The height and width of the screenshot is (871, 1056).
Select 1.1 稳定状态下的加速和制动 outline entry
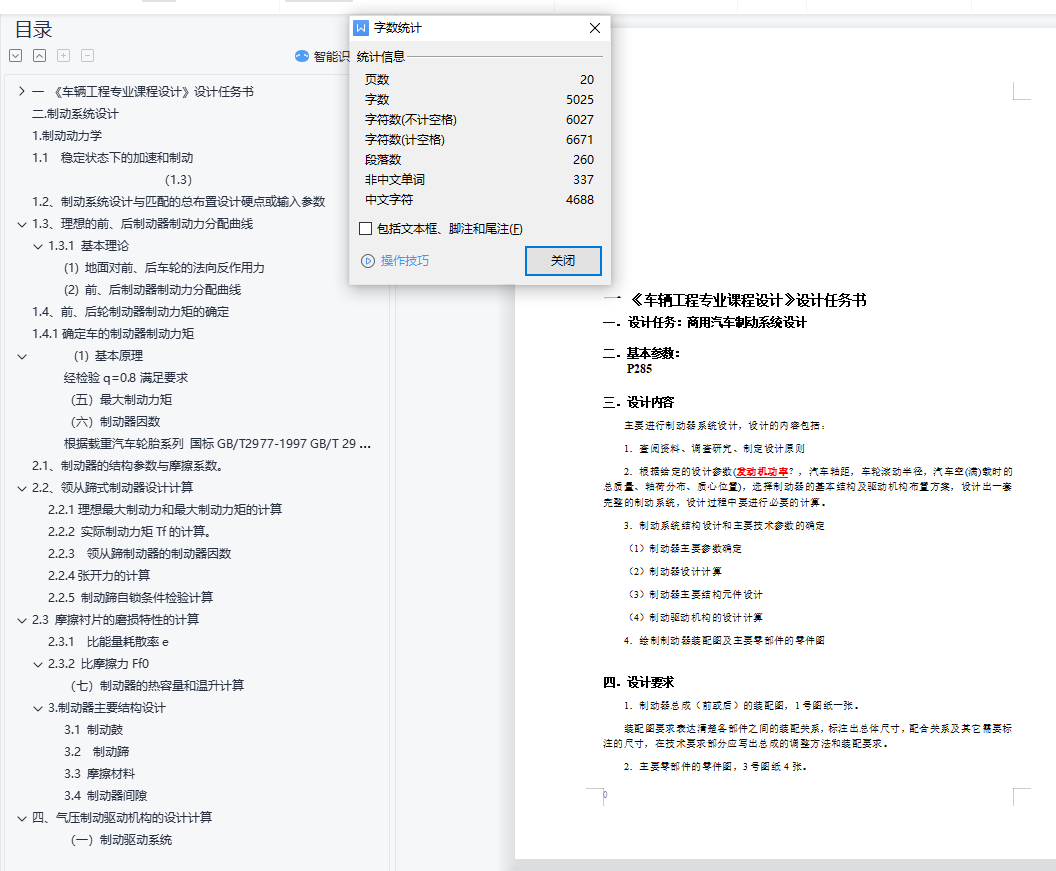(x=112, y=158)
